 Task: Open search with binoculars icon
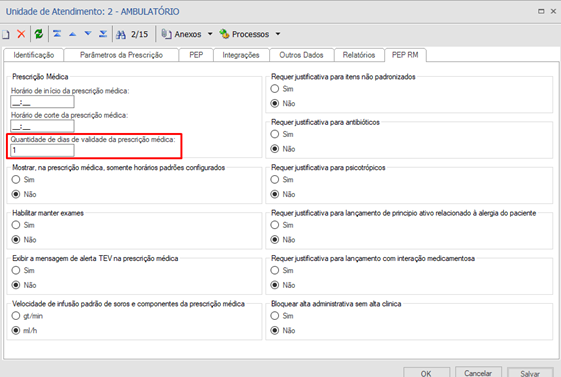click(x=121, y=34)
